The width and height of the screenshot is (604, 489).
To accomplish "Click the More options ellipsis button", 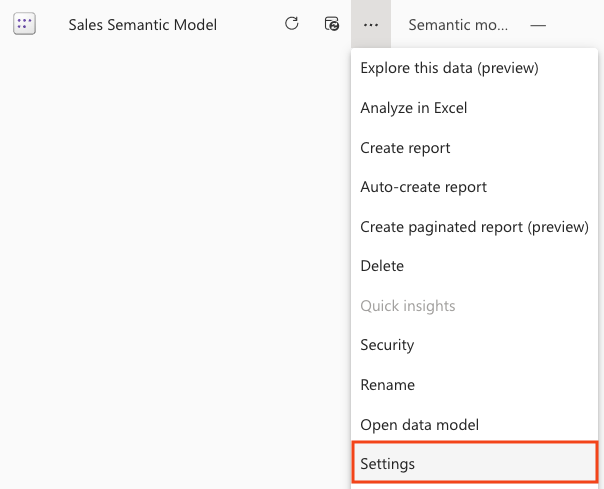I will click(x=371, y=25).
